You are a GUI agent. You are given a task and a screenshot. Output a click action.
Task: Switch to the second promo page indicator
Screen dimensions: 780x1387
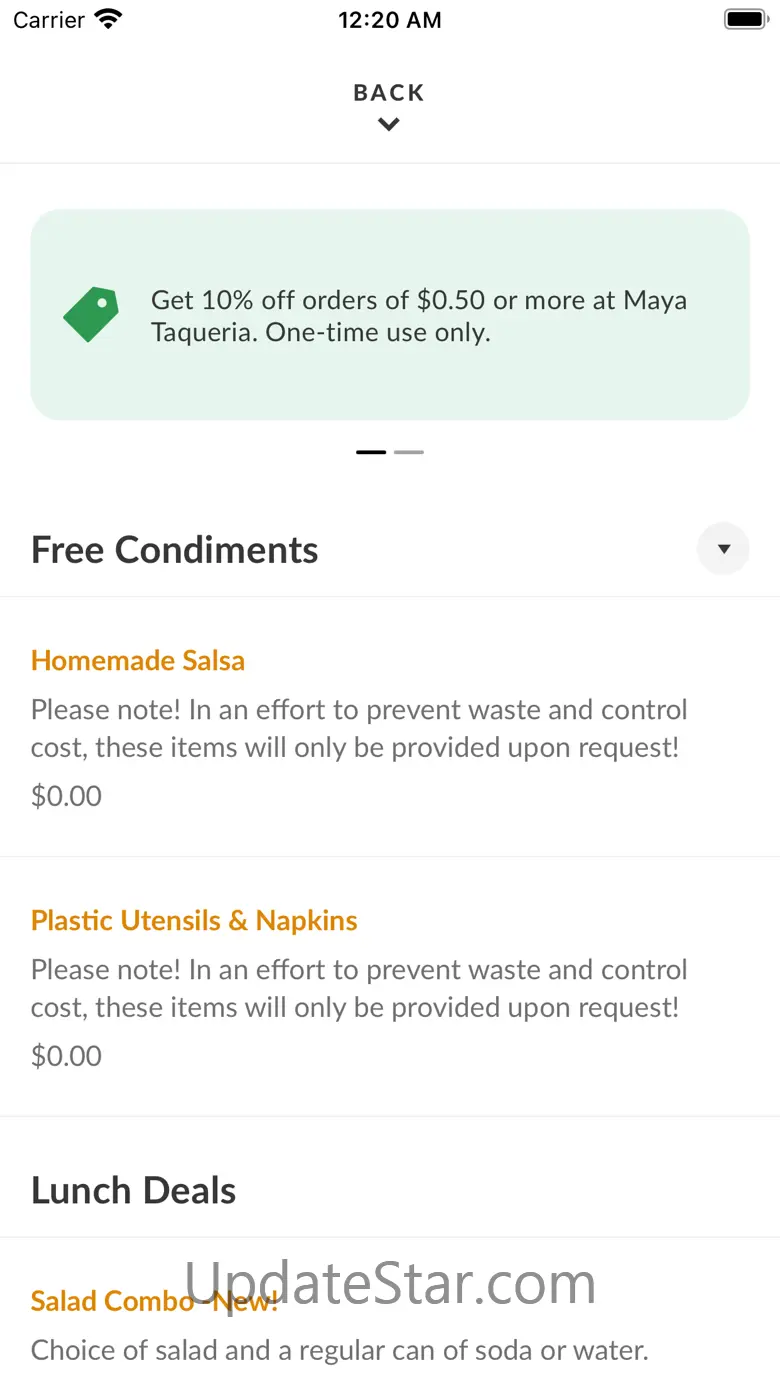(x=409, y=452)
